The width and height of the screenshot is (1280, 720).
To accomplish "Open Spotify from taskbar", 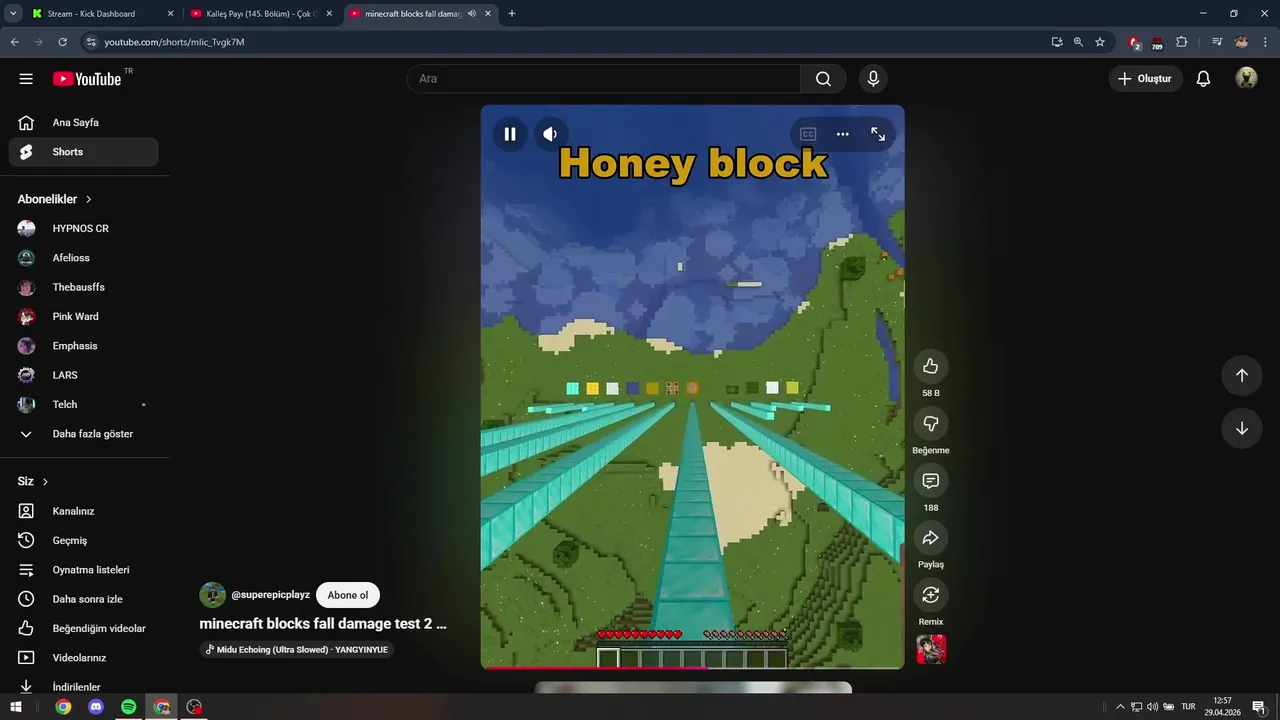I will [x=129, y=707].
